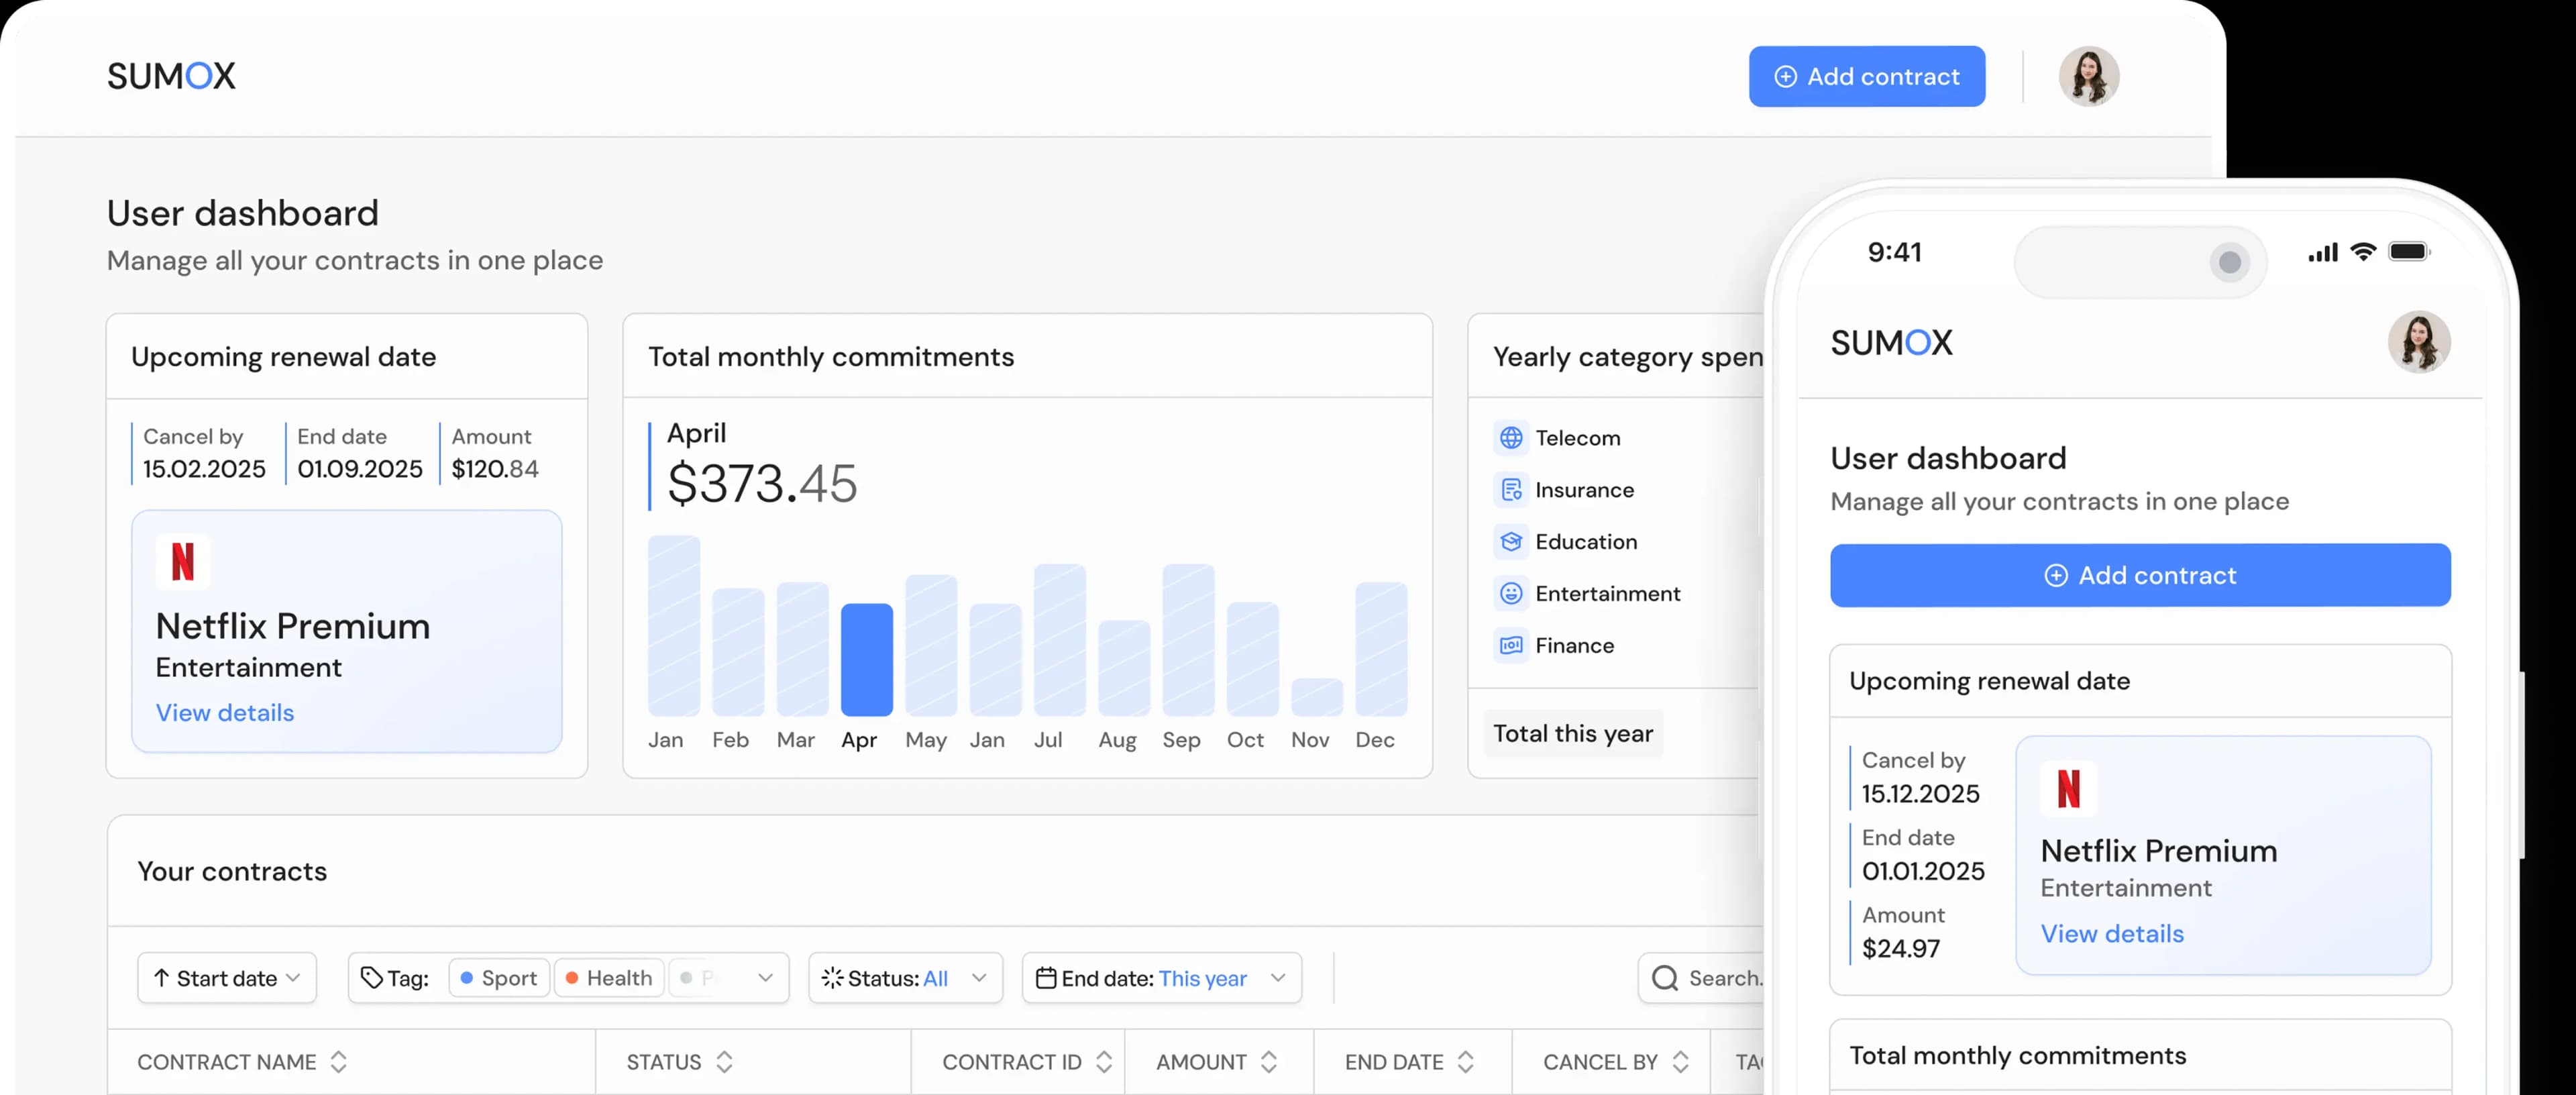Toggle the Sport tag filter
The image size is (2576, 1095).
click(499, 978)
